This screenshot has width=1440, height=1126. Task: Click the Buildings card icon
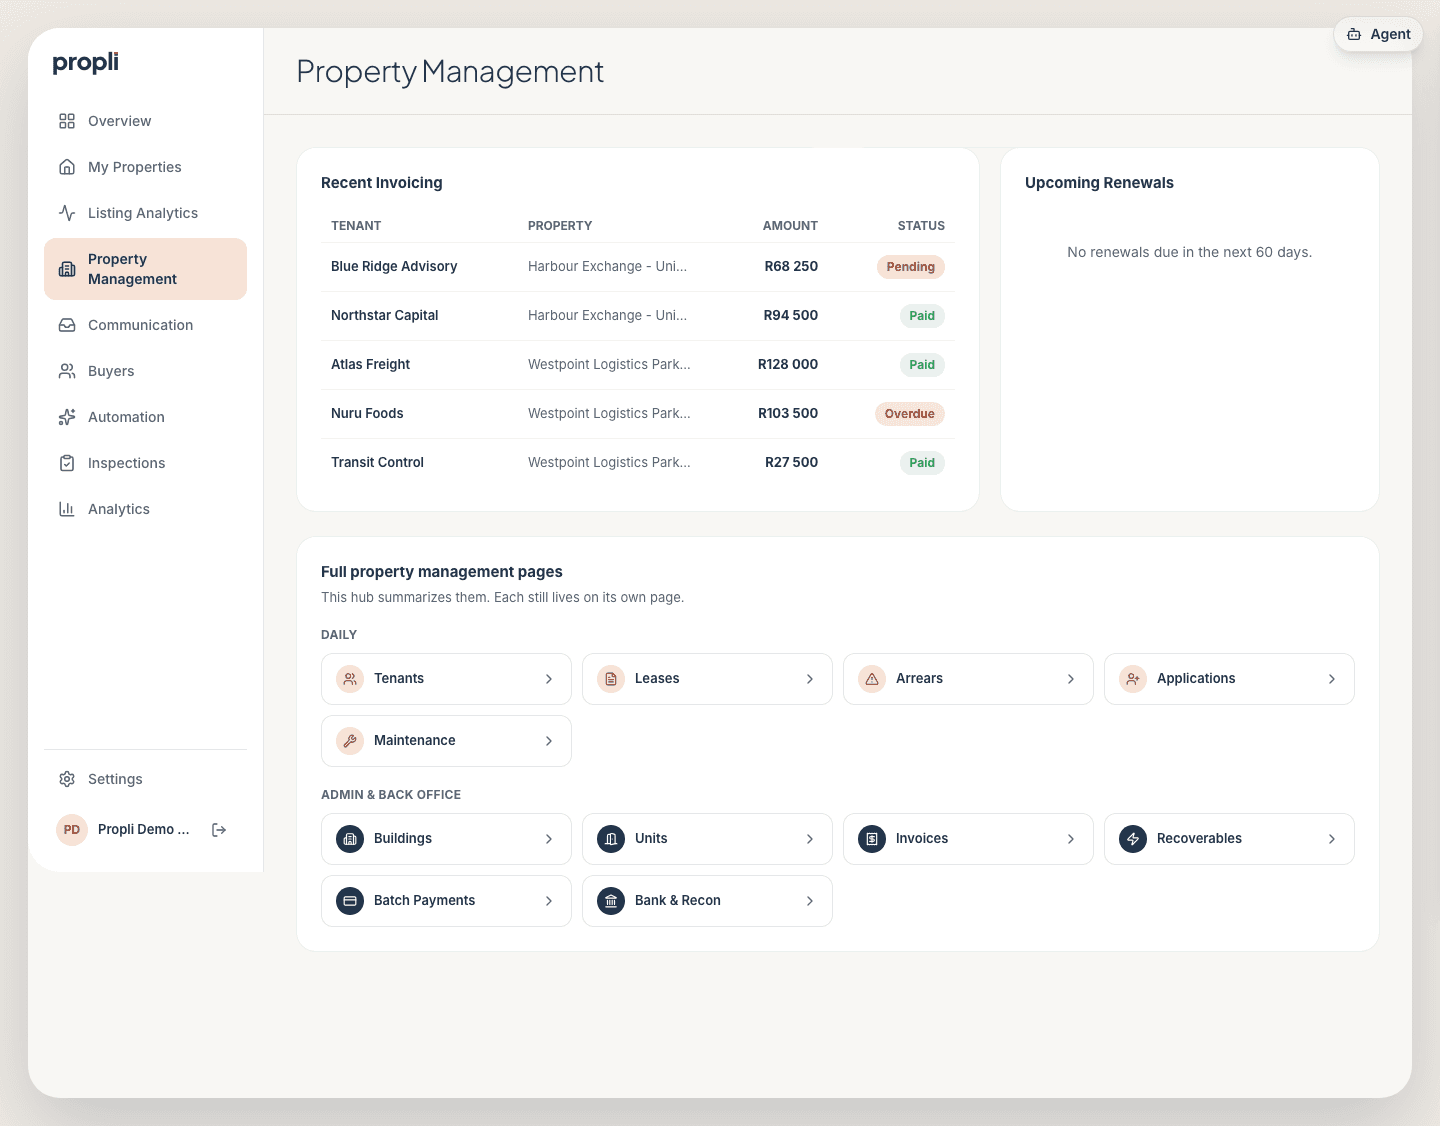coord(350,839)
